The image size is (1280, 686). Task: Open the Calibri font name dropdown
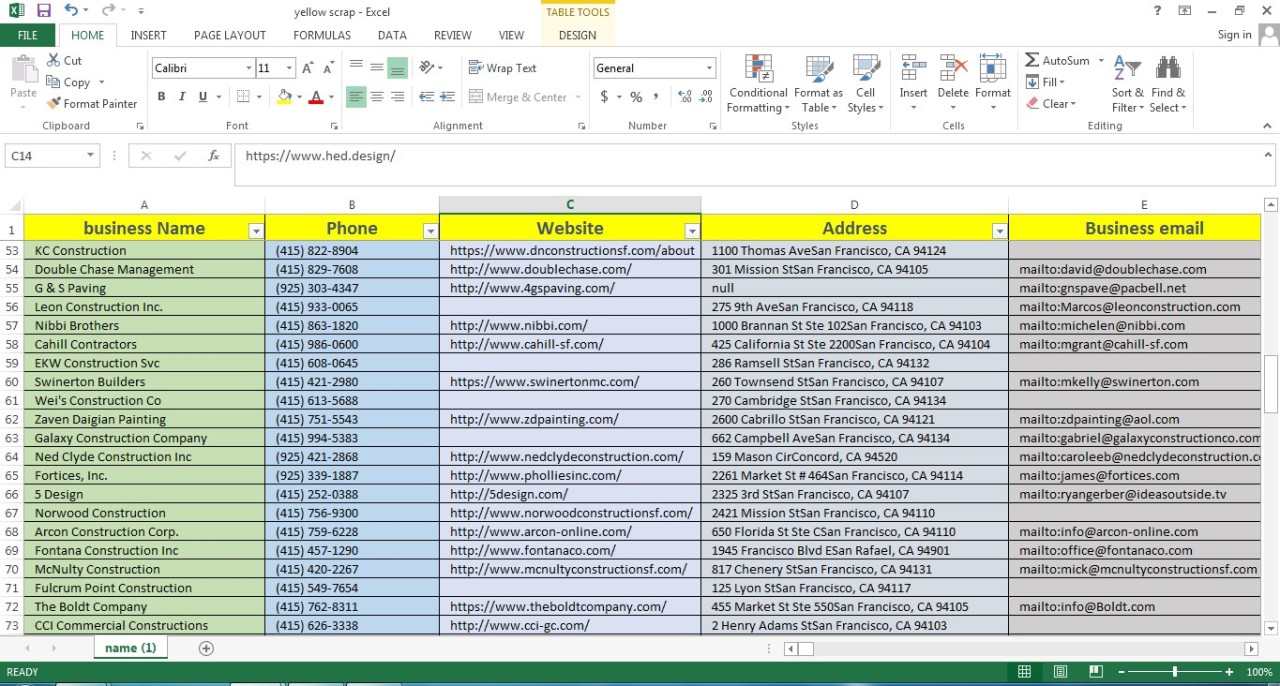(249, 68)
